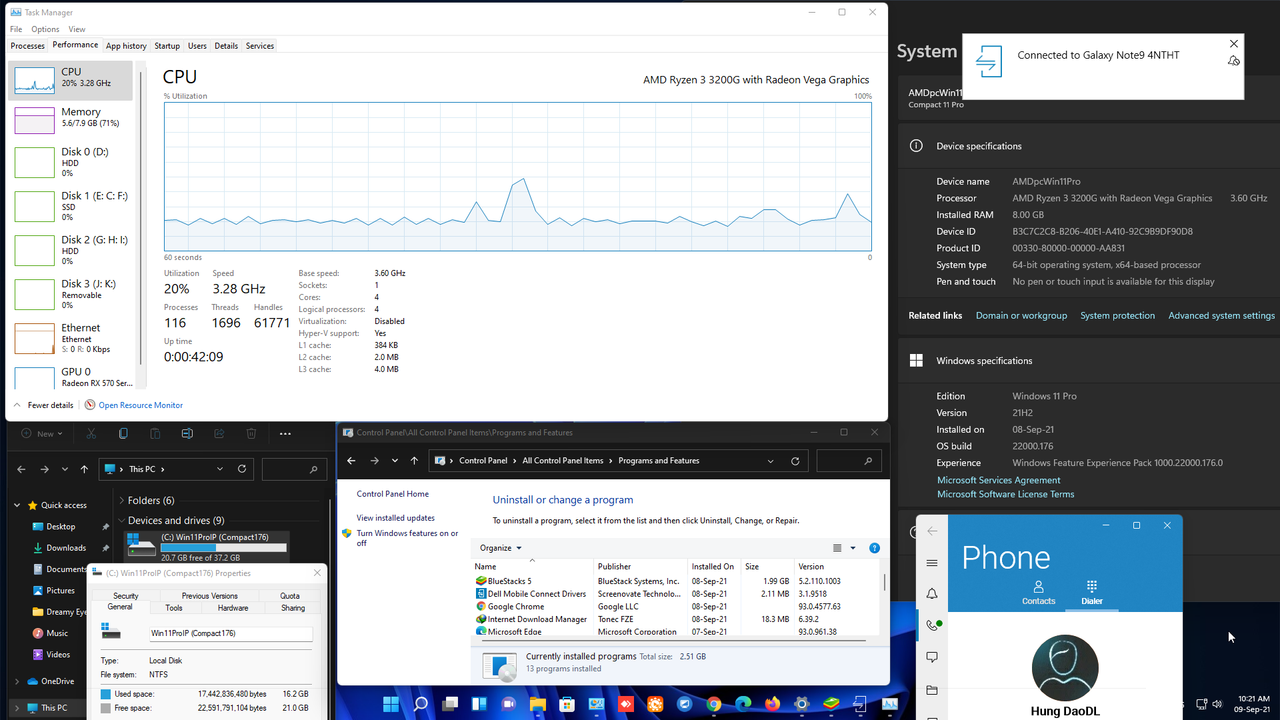Image resolution: width=1280 pixels, height=720 pixels.
Task: Collapse the Quick access tree node
Action: pos(17,506)
